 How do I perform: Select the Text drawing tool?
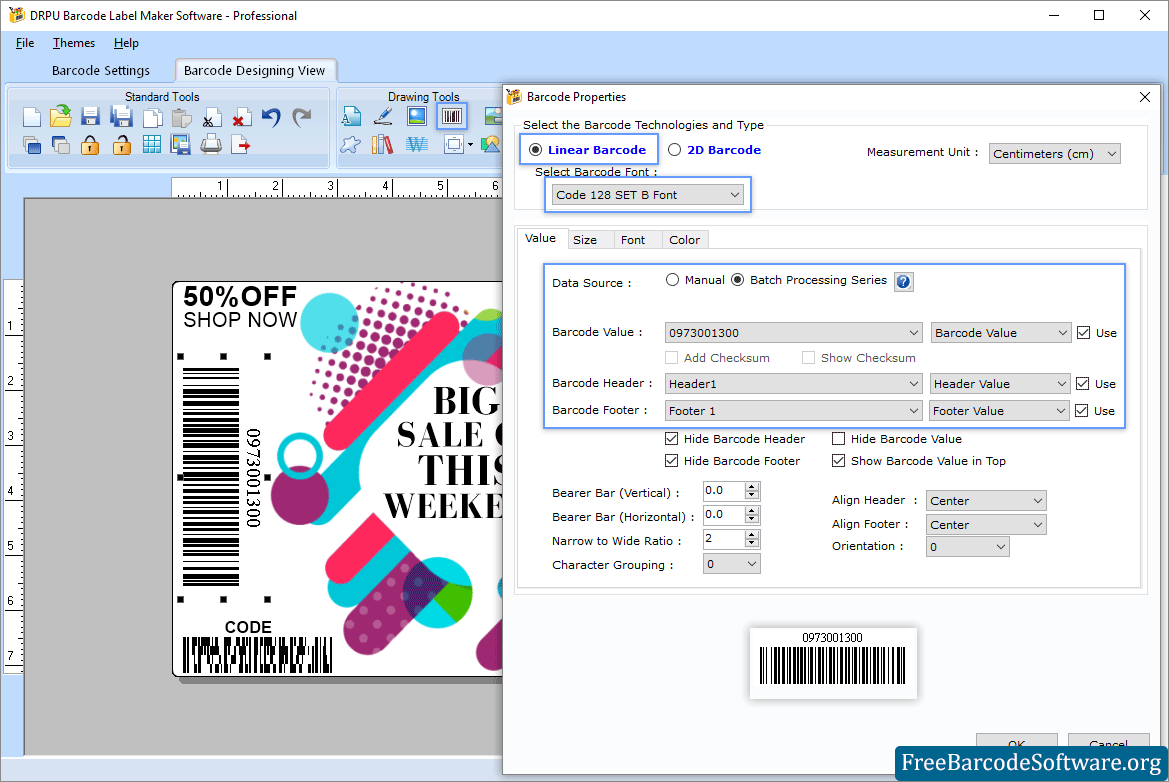[x=351, y=116]
